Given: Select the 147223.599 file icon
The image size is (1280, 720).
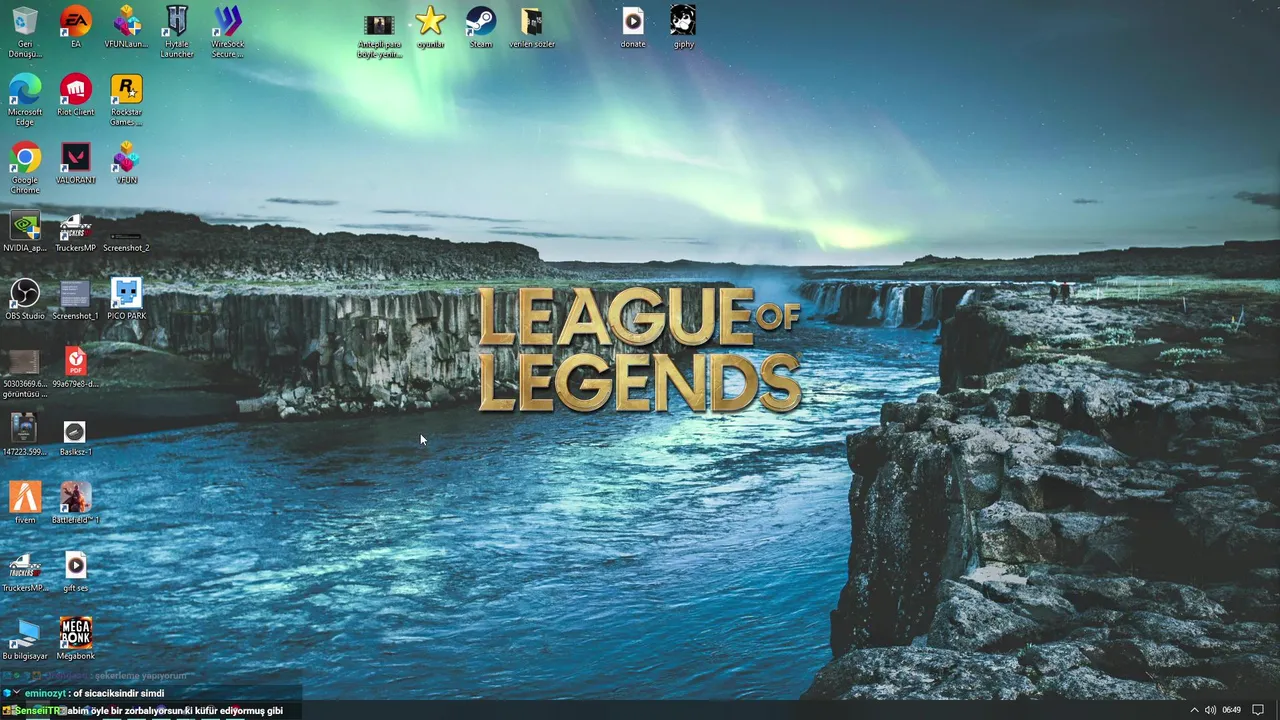Looking at the screenshot, I should (25, 435).
